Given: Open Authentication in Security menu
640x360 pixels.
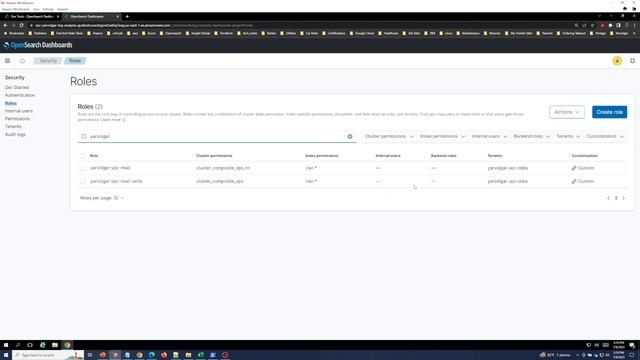Looking at the screenshot, I should (20, 95).
